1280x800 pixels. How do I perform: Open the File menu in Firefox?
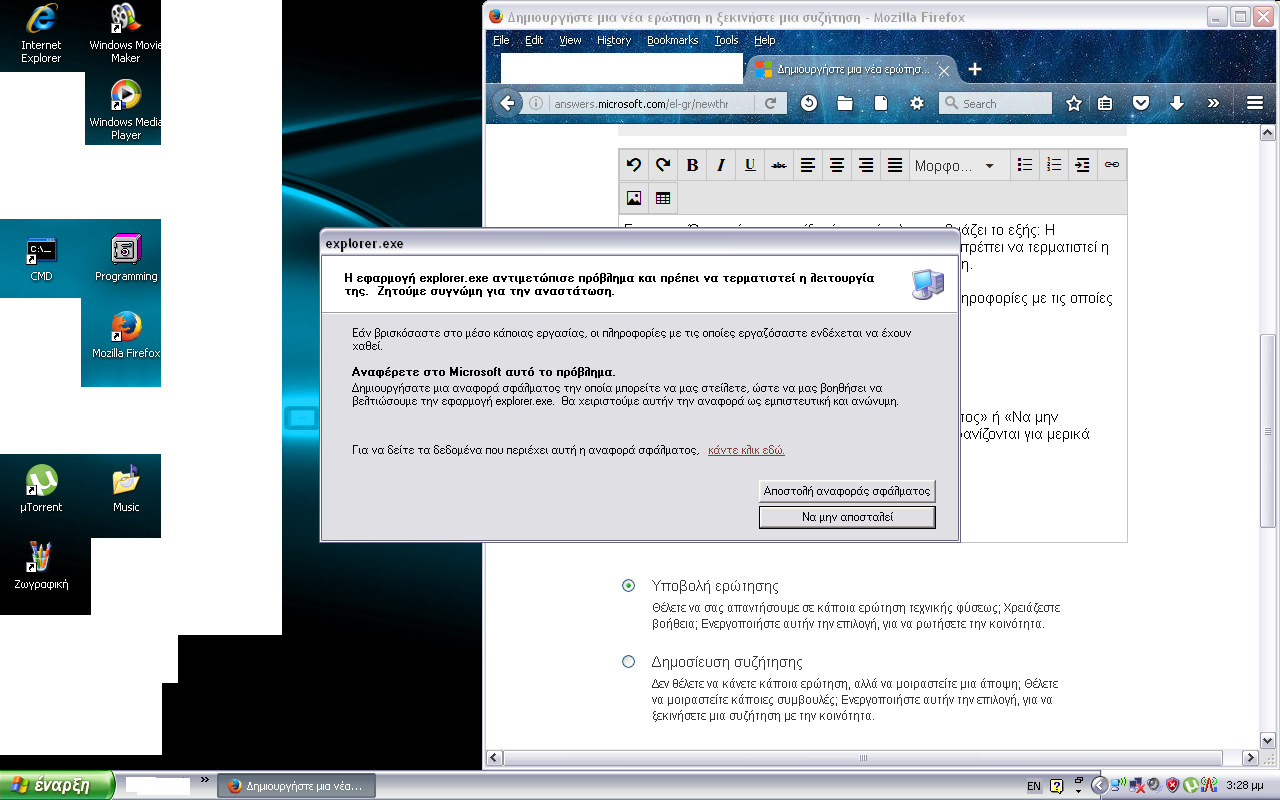pyautogui.click(x=501, y=40)
